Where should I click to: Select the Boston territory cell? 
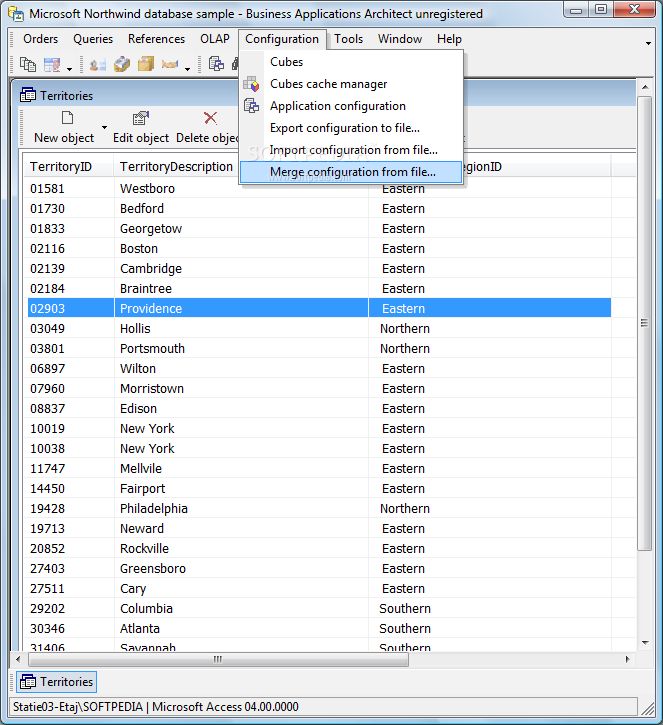241,249
